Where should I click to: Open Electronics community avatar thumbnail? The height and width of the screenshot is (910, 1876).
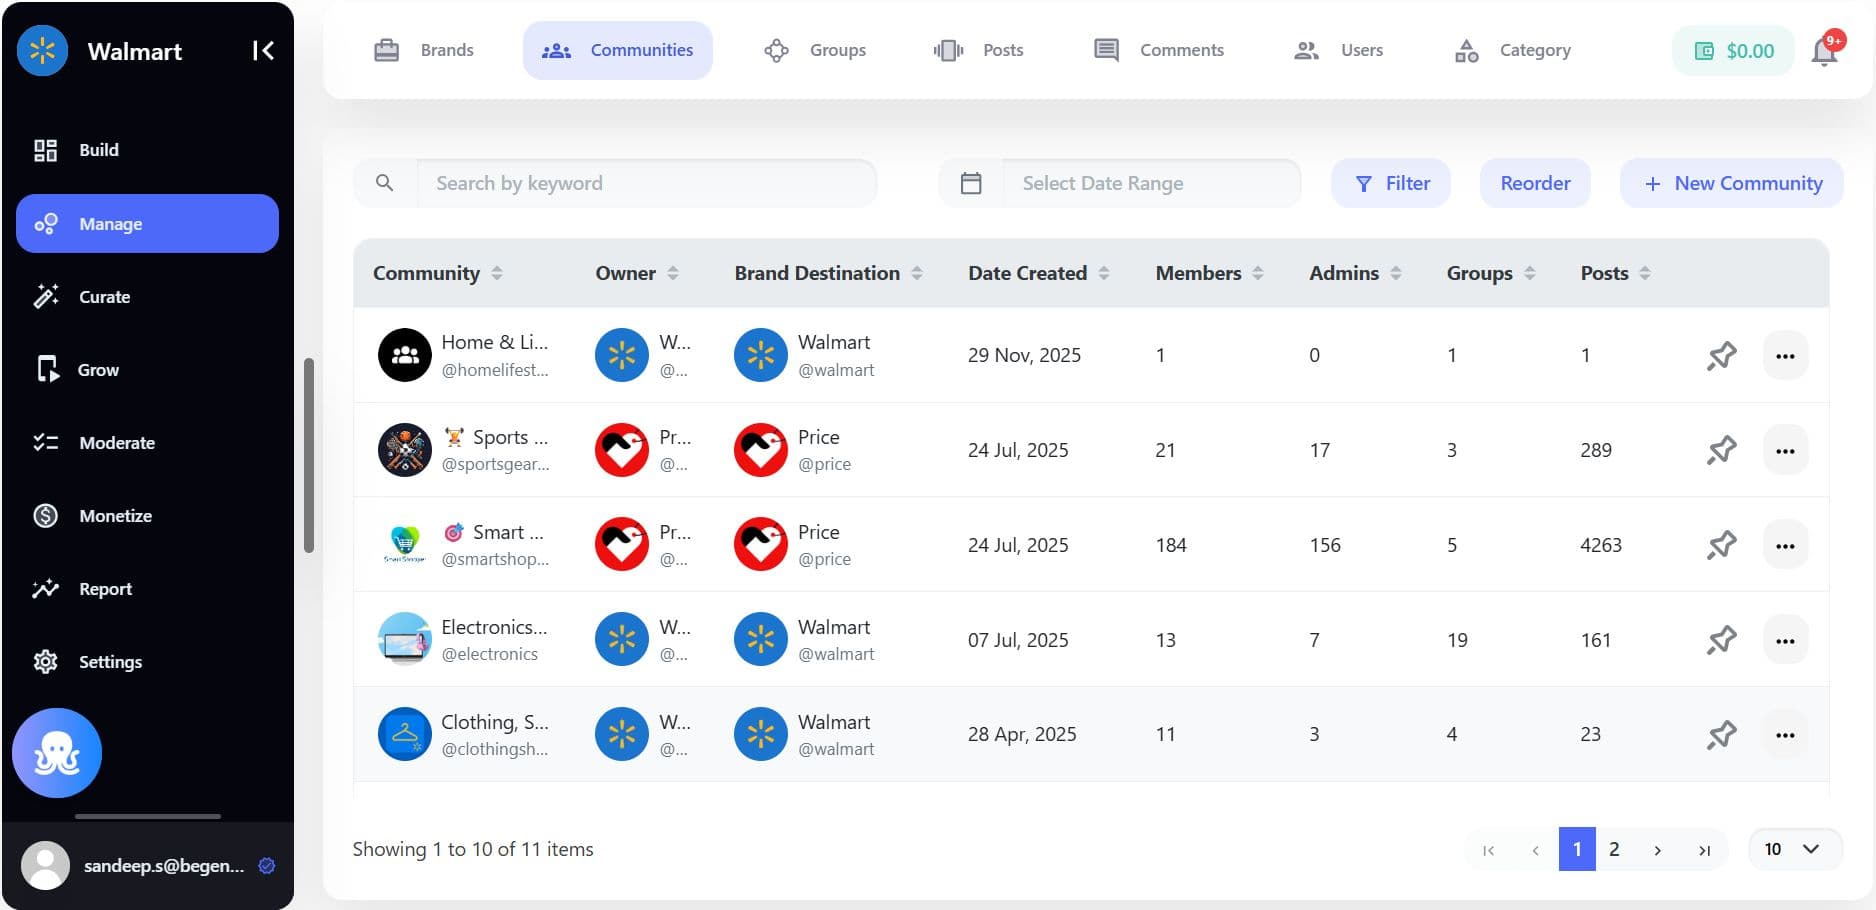pyautogui.click(x=405, y=640)
